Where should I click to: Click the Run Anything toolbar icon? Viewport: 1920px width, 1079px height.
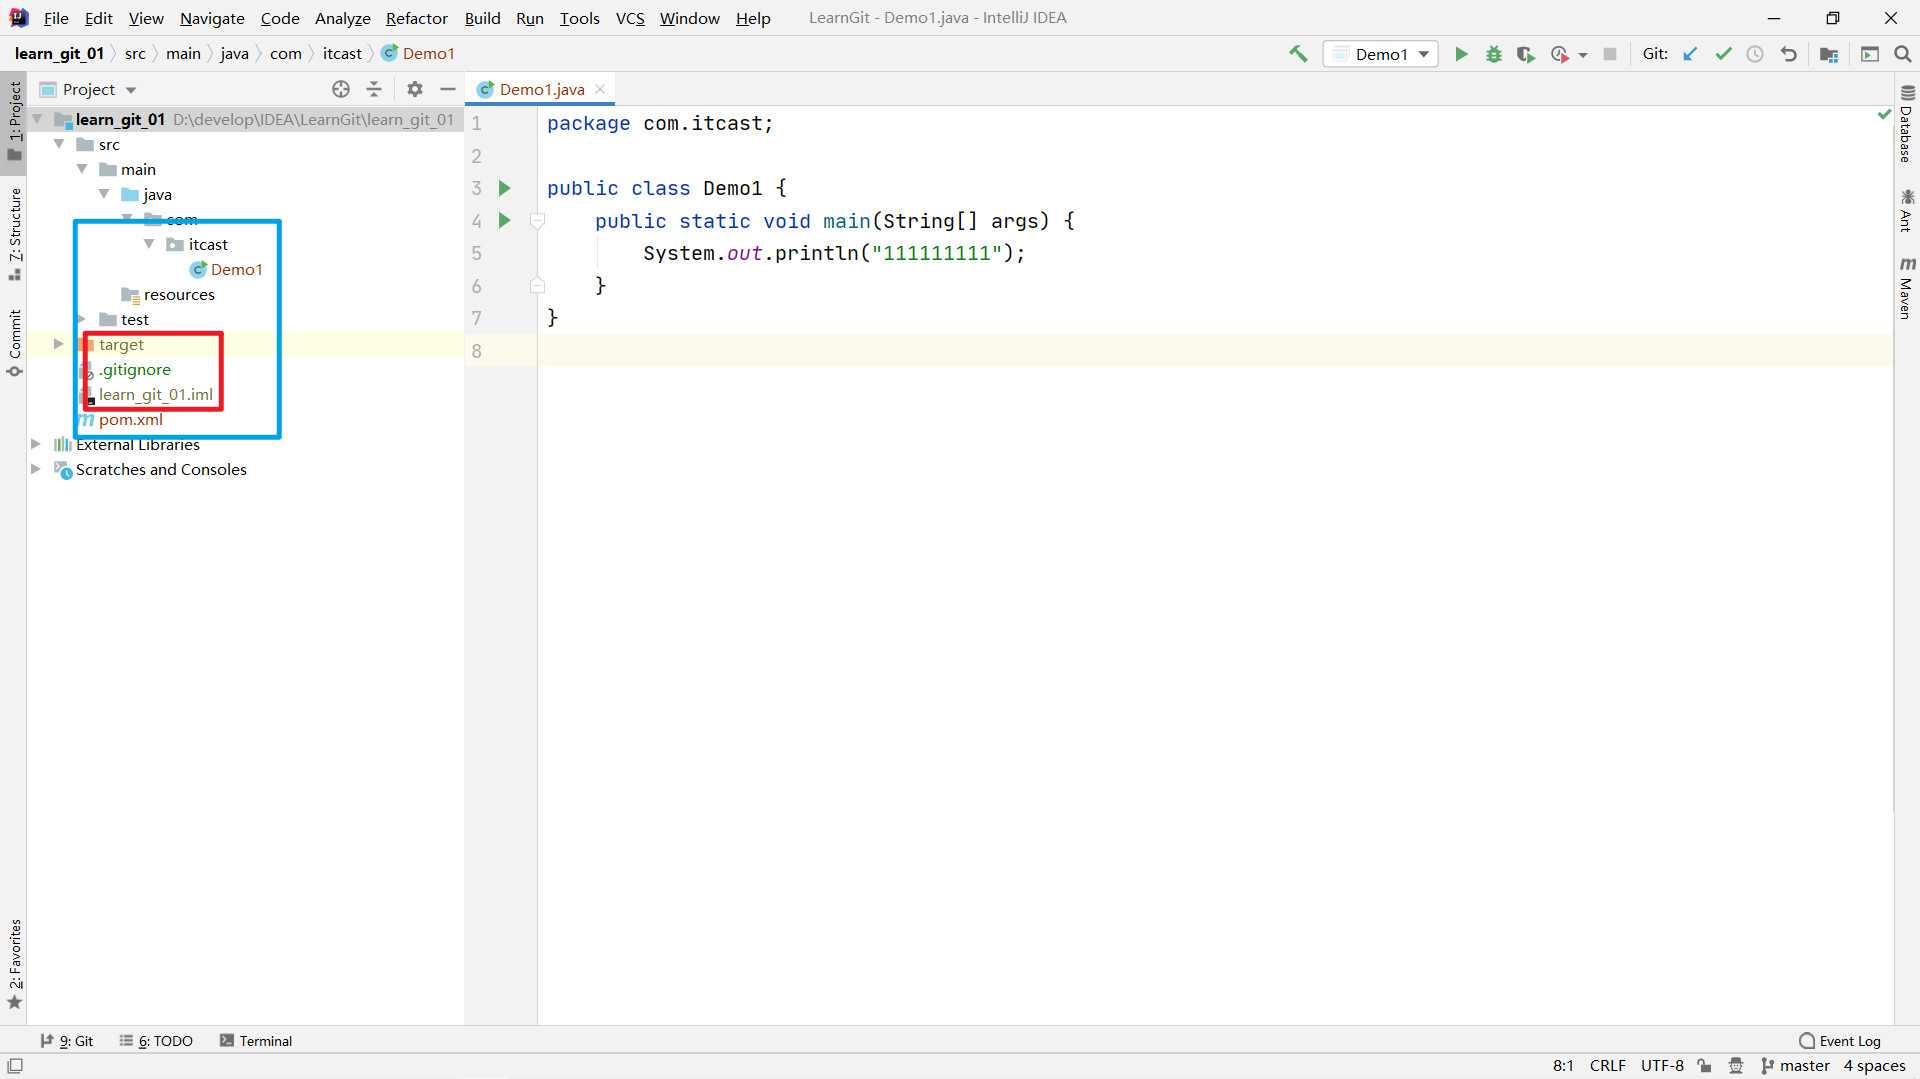[1870, 54]
